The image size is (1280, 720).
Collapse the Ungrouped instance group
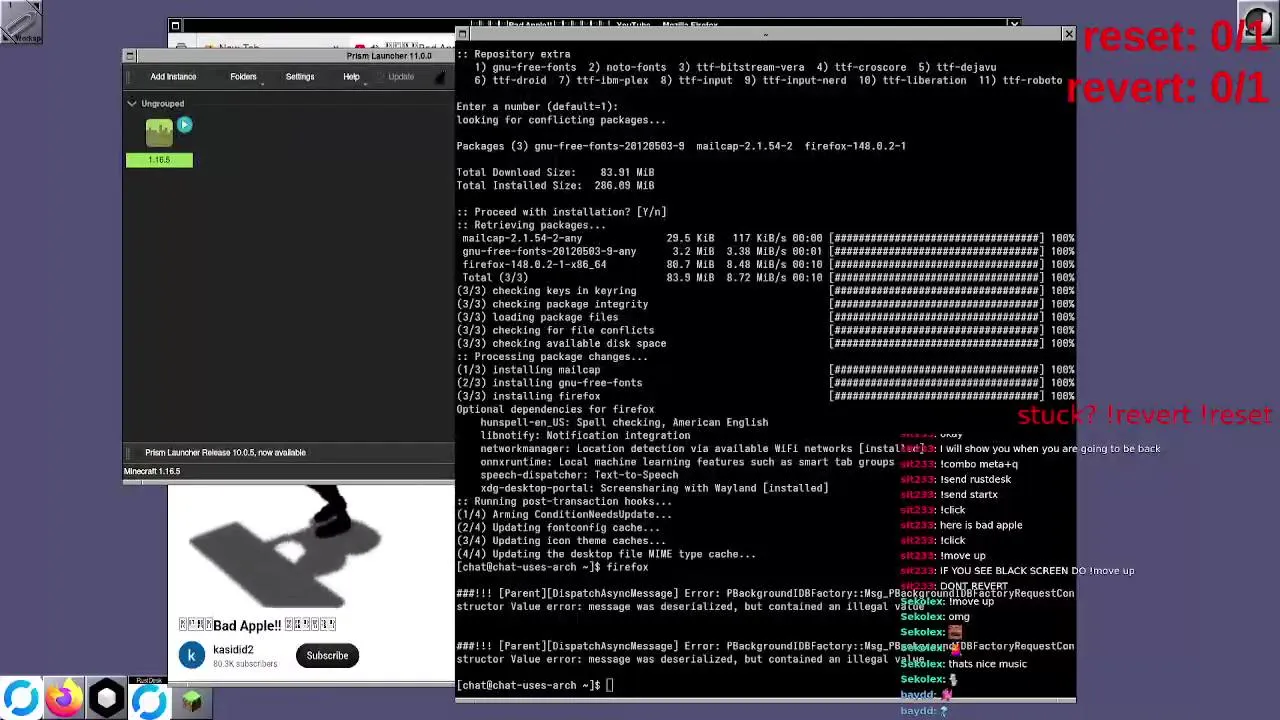coord(132,103)
